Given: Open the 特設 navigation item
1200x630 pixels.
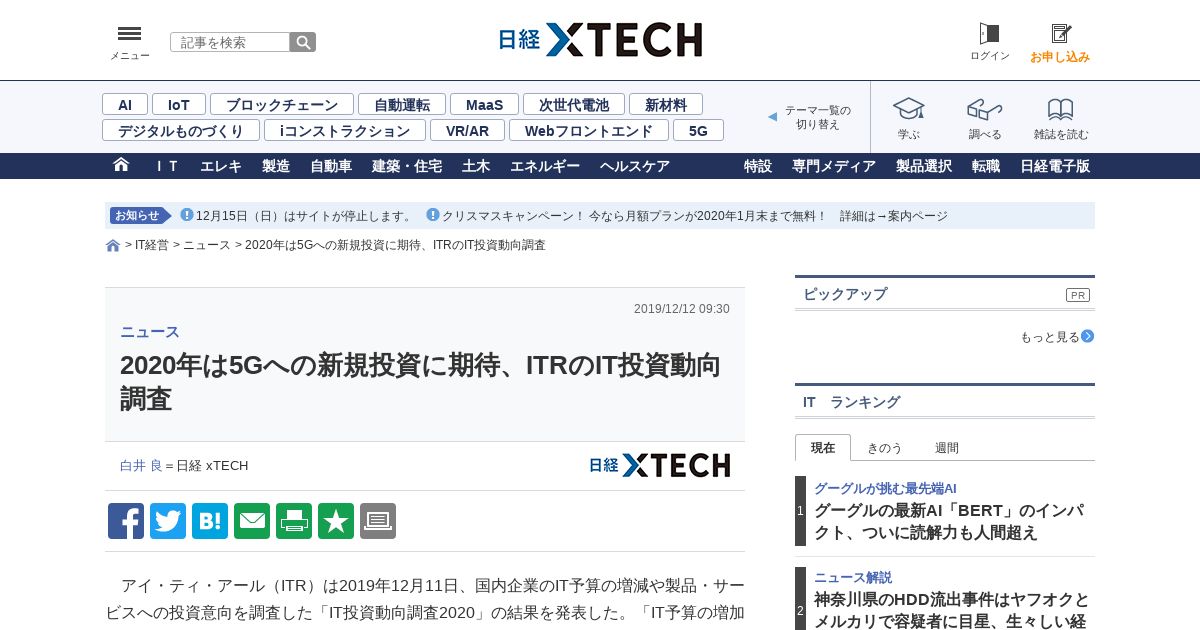Looking at the screenshot, I should pos(758,166).
